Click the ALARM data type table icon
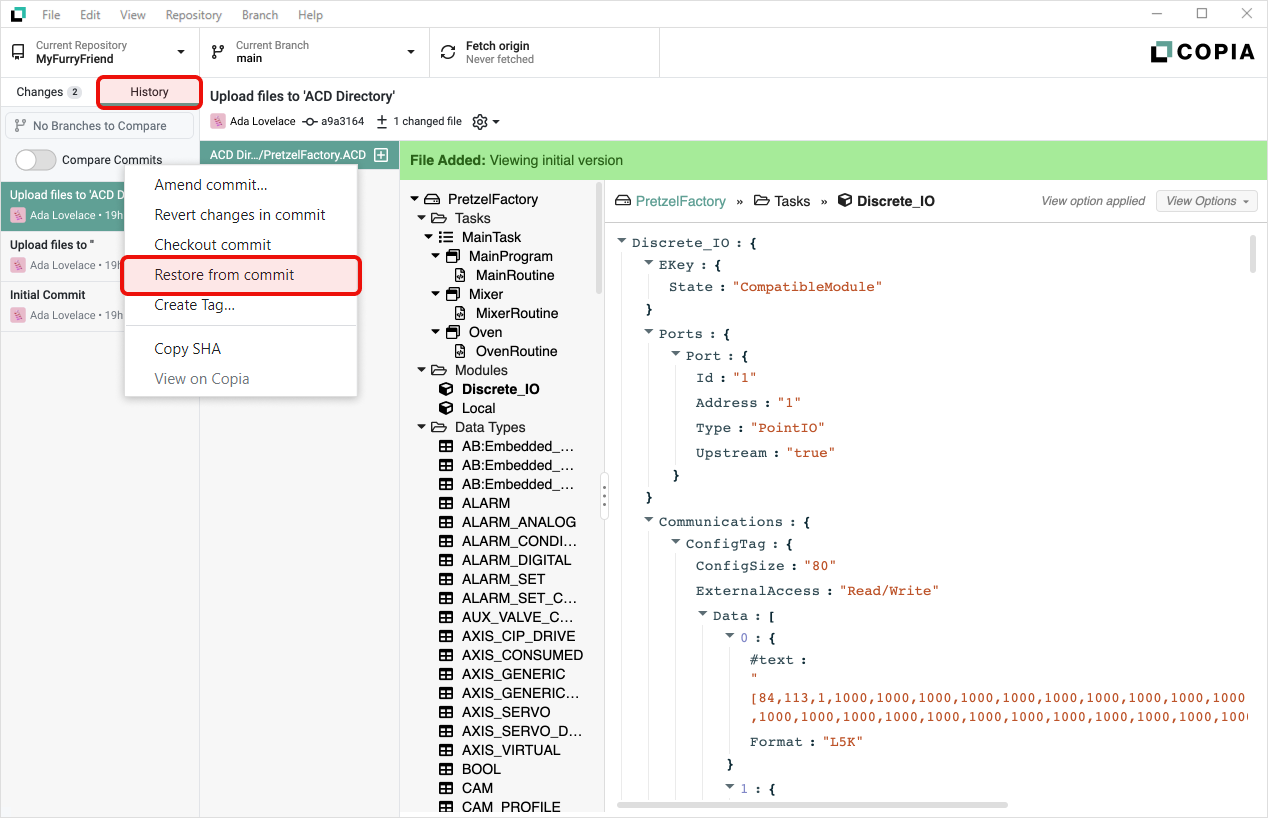Screen dimensions: 1268x818 (446, 503)
